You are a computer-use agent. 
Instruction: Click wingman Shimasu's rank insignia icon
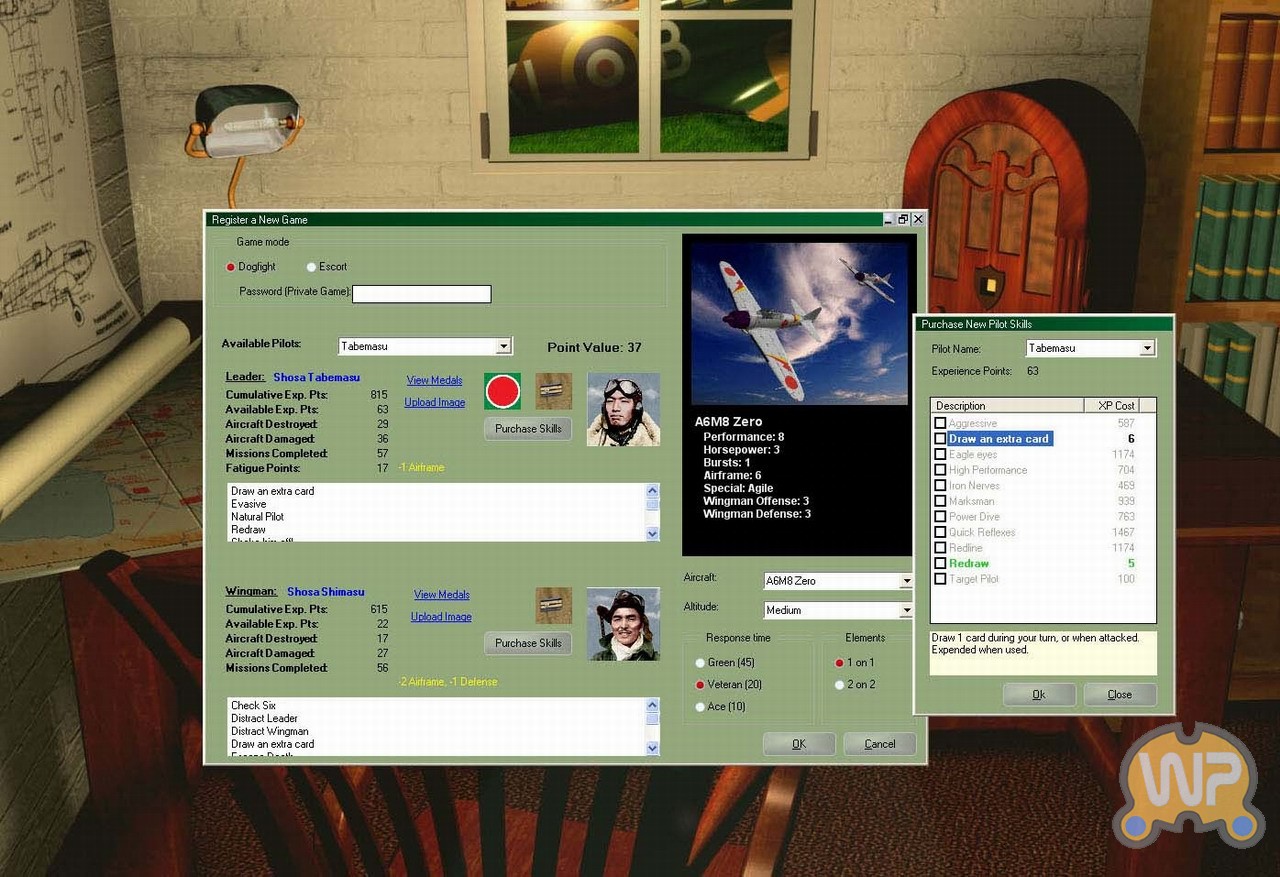553,605
